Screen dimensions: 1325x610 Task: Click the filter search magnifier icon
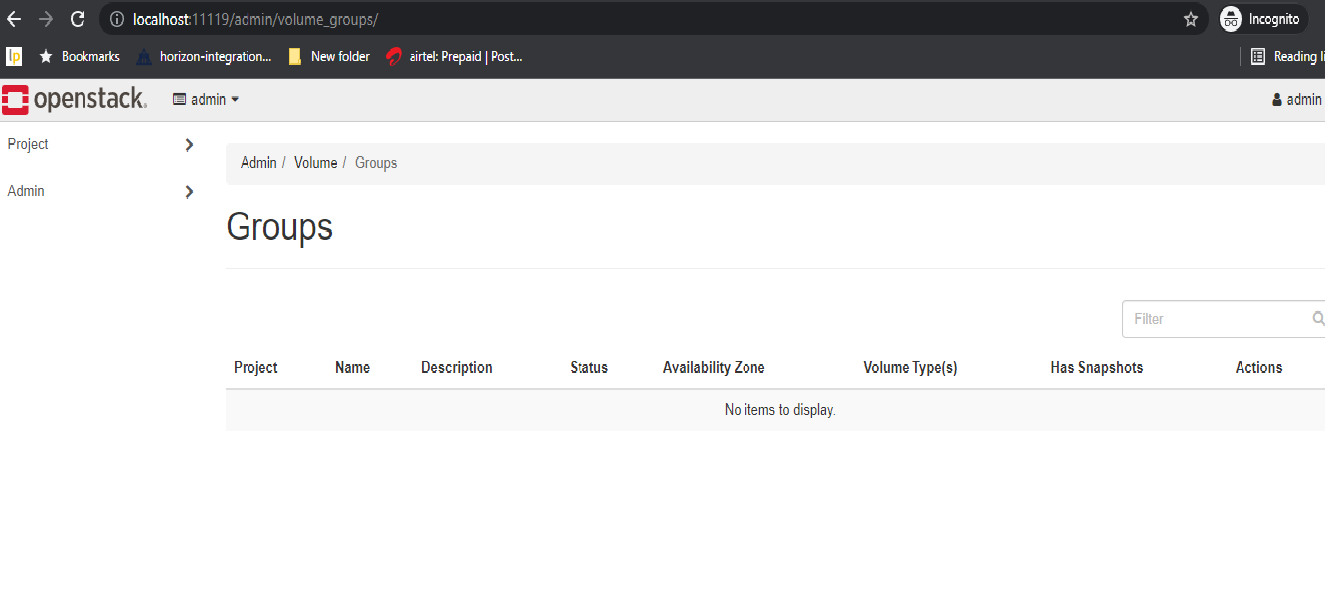tap(1318, 319)
